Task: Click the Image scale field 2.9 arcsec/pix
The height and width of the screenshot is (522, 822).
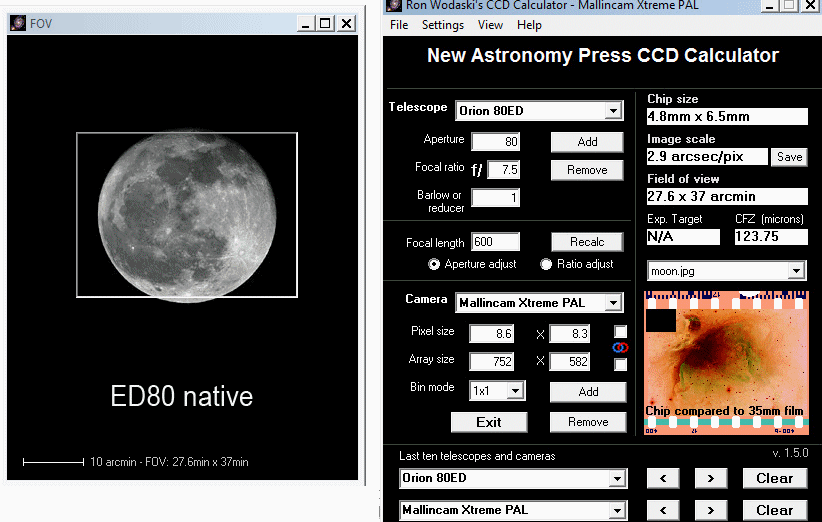Action: tap(707, 156)
